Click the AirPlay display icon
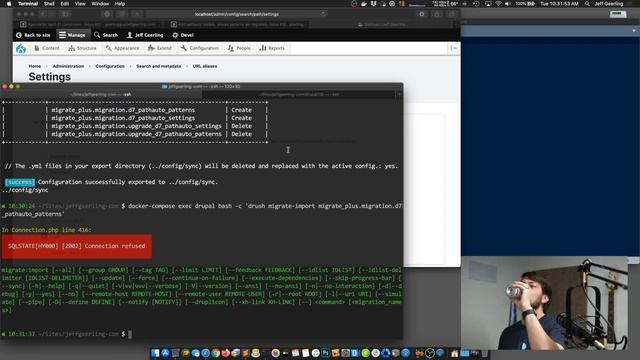The height and width of the screenshot is (360, 640). point(488,4)
